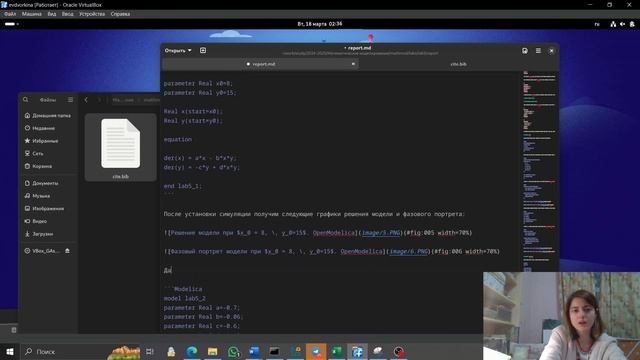Open VirtualBox Справка menu
This screenshot has width=640, height=360.
click(x=120, y=14)
